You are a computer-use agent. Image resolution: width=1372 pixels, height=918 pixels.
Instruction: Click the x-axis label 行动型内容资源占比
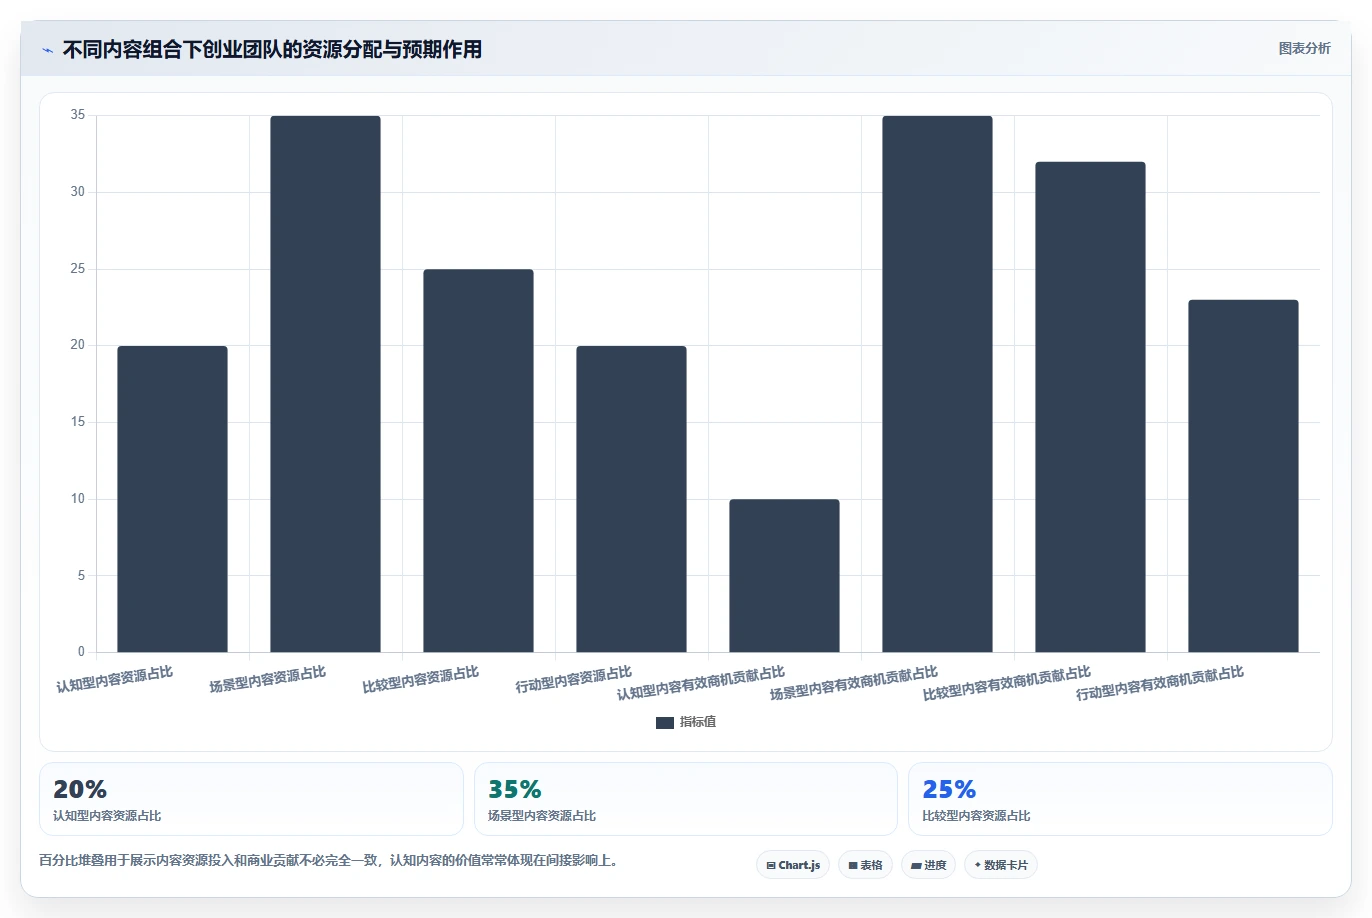point(574,680)
